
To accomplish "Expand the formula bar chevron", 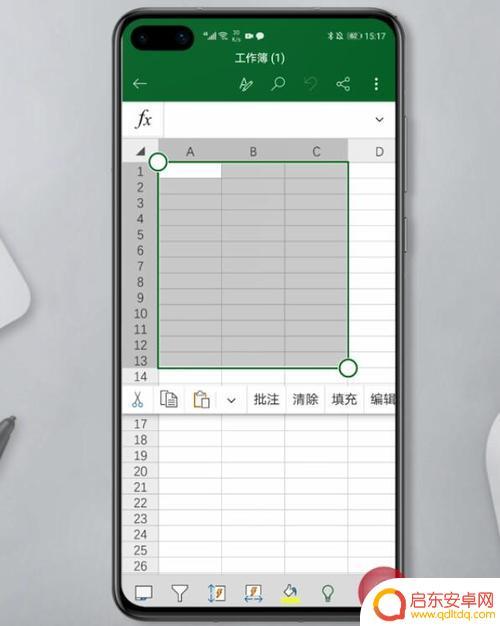I will coord(379,119).
